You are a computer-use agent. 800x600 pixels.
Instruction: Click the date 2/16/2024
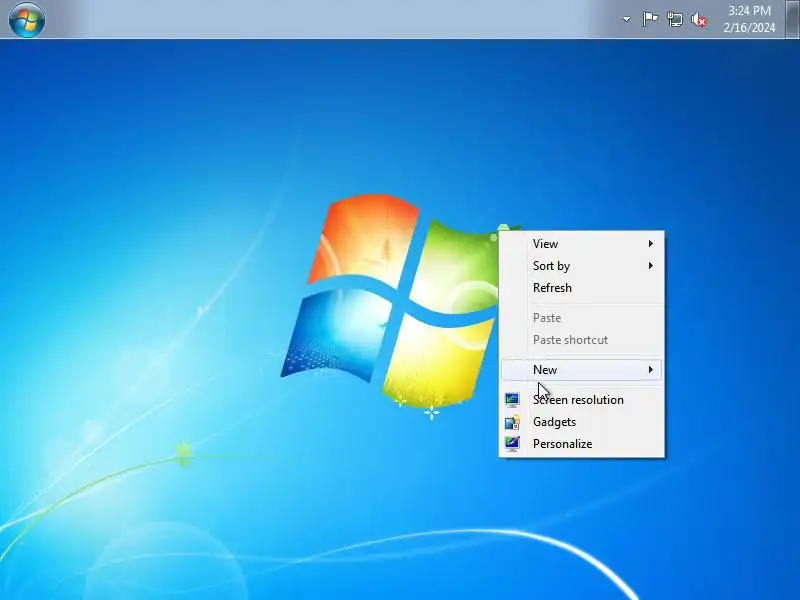pos(749,28)
